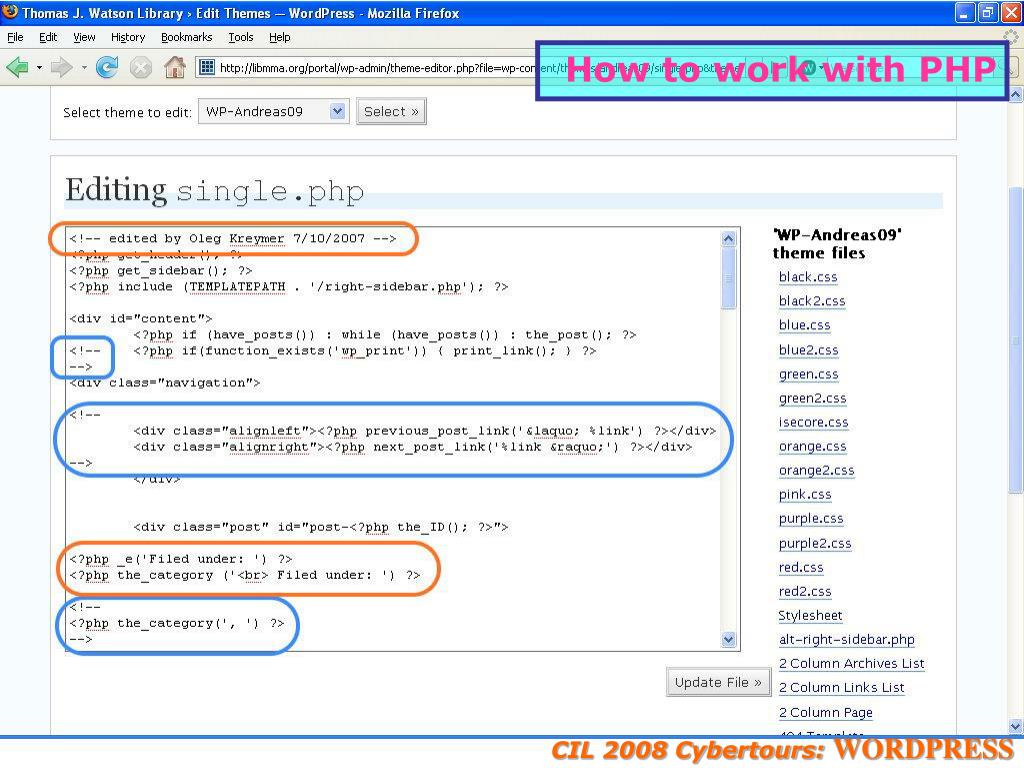
Task: Click the page scroll down arrow
Action: tap(1016, 726)
